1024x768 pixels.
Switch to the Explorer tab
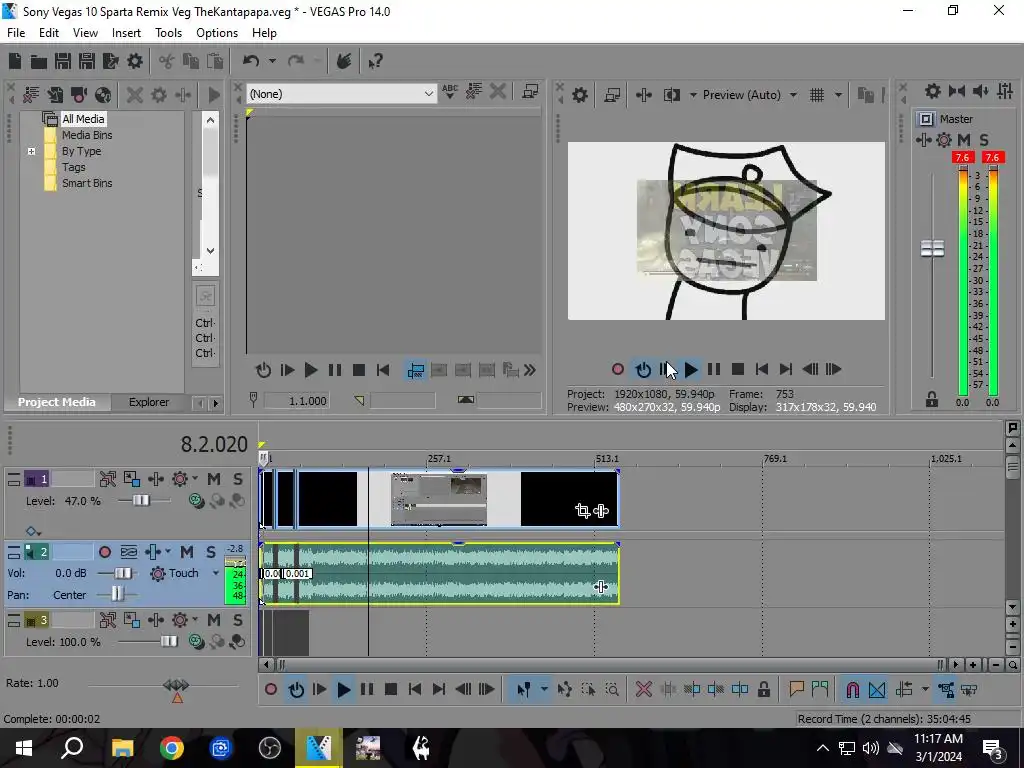tap(149, 402)
